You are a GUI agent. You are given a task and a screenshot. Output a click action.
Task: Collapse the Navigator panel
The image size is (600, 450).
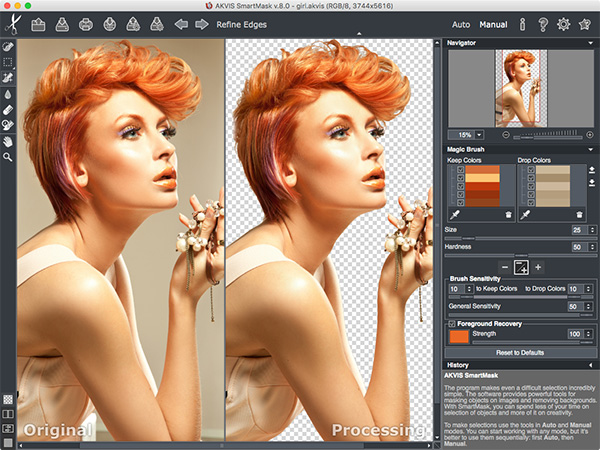coord(590,44)
